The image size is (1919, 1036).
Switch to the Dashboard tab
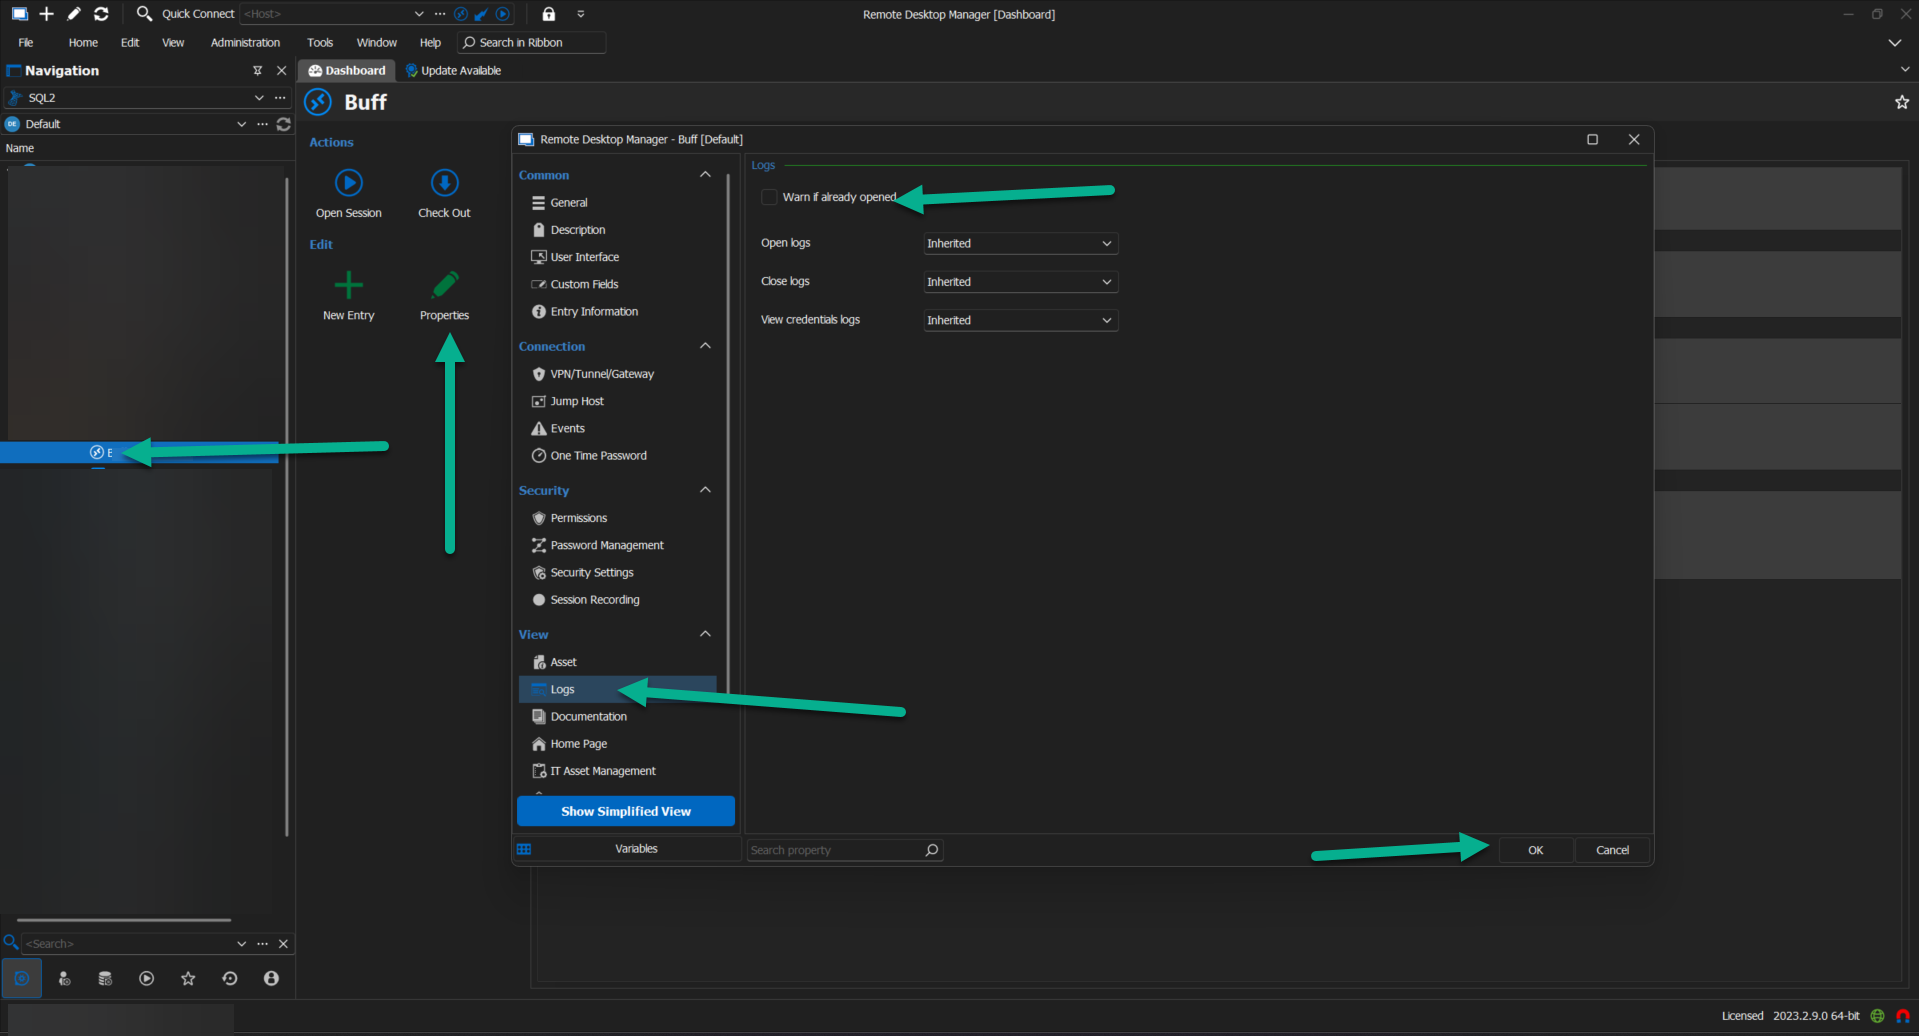click(347, 71)
